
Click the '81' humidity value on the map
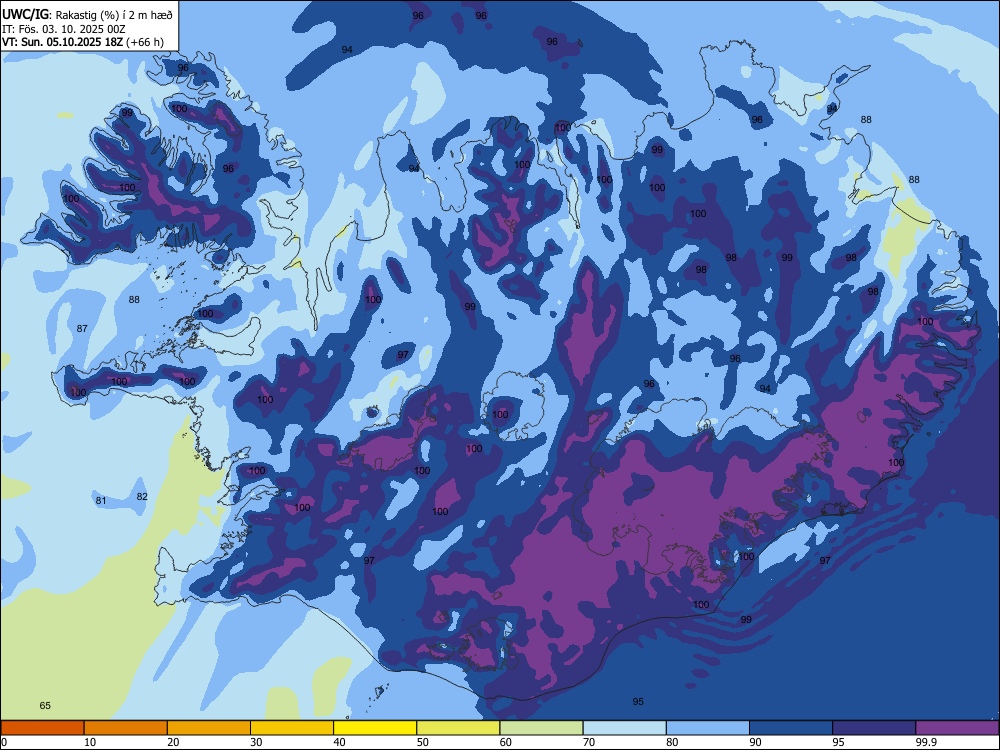tap(101, 501)
